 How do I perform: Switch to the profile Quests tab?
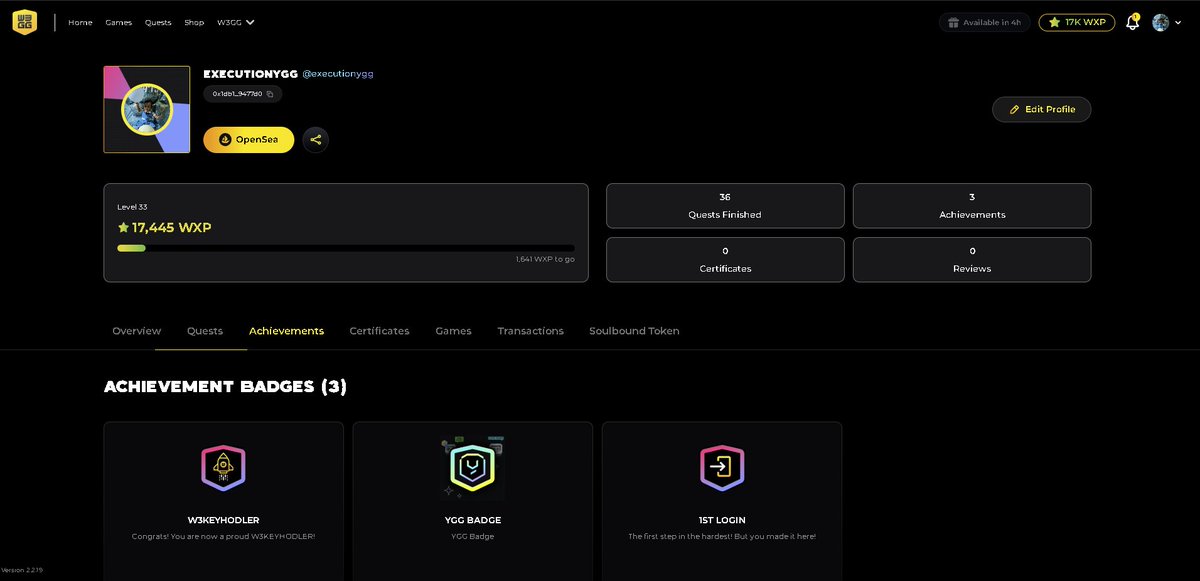(x=205, y=331)
